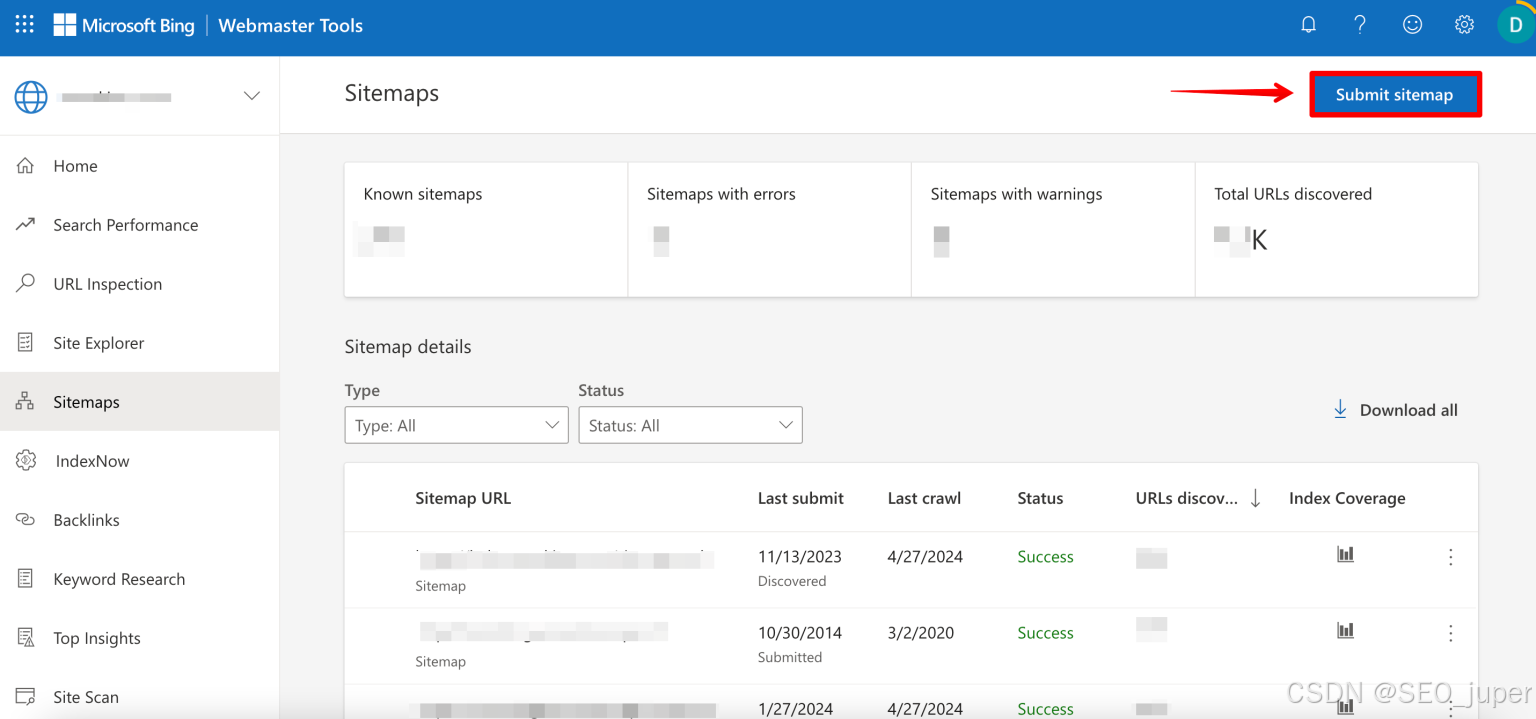This screenshot has height=719, width=1536.
Task: Click the Top Insights lightbulb icon
Action: pyautogui.click(x=26, y=638)
